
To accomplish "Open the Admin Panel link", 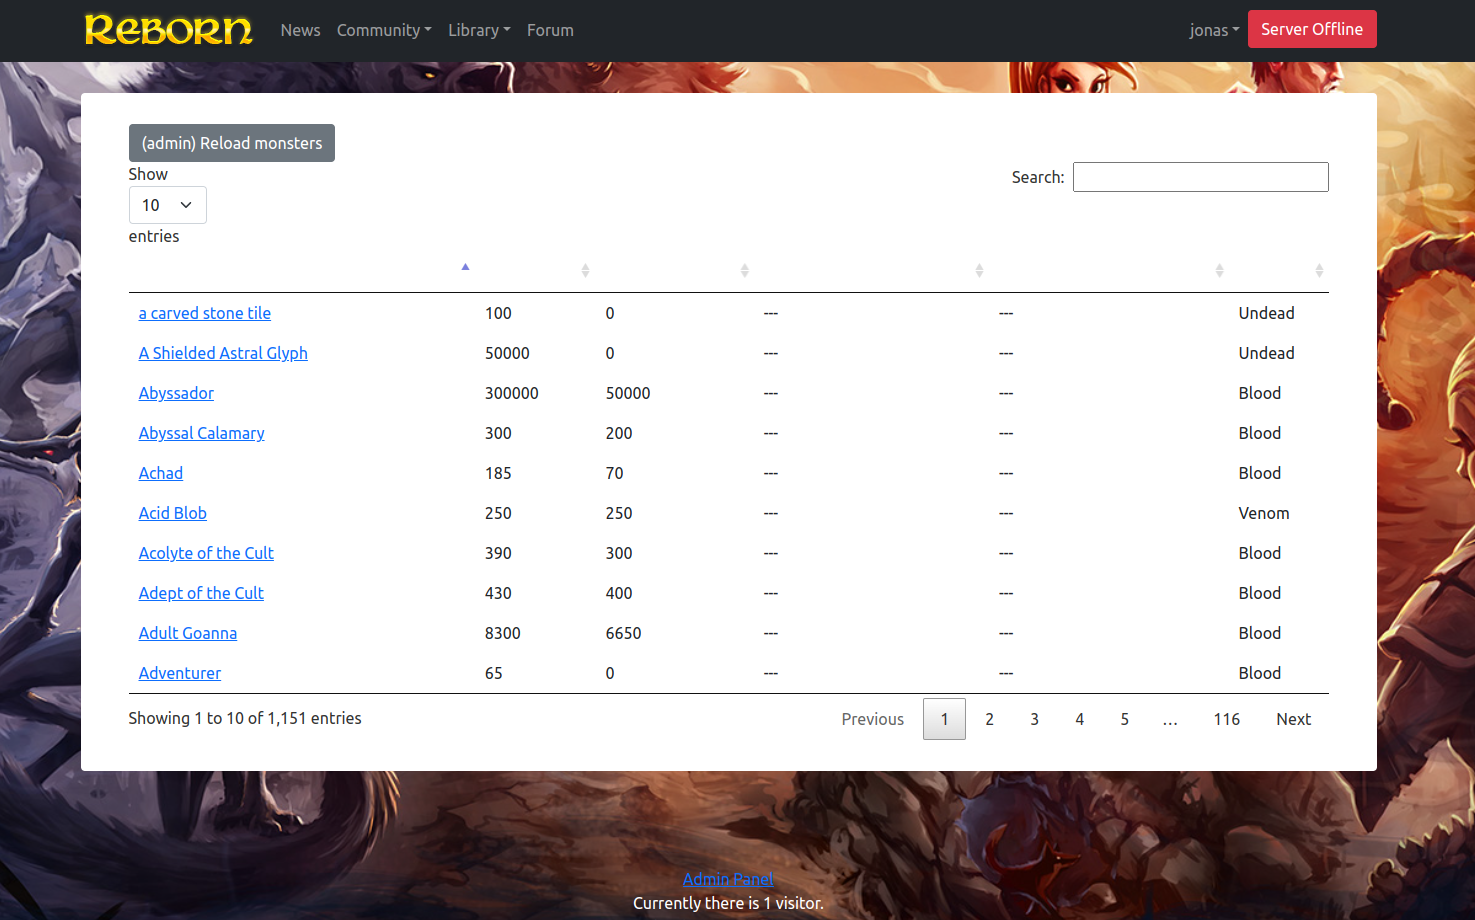I will tap(728, 878).
